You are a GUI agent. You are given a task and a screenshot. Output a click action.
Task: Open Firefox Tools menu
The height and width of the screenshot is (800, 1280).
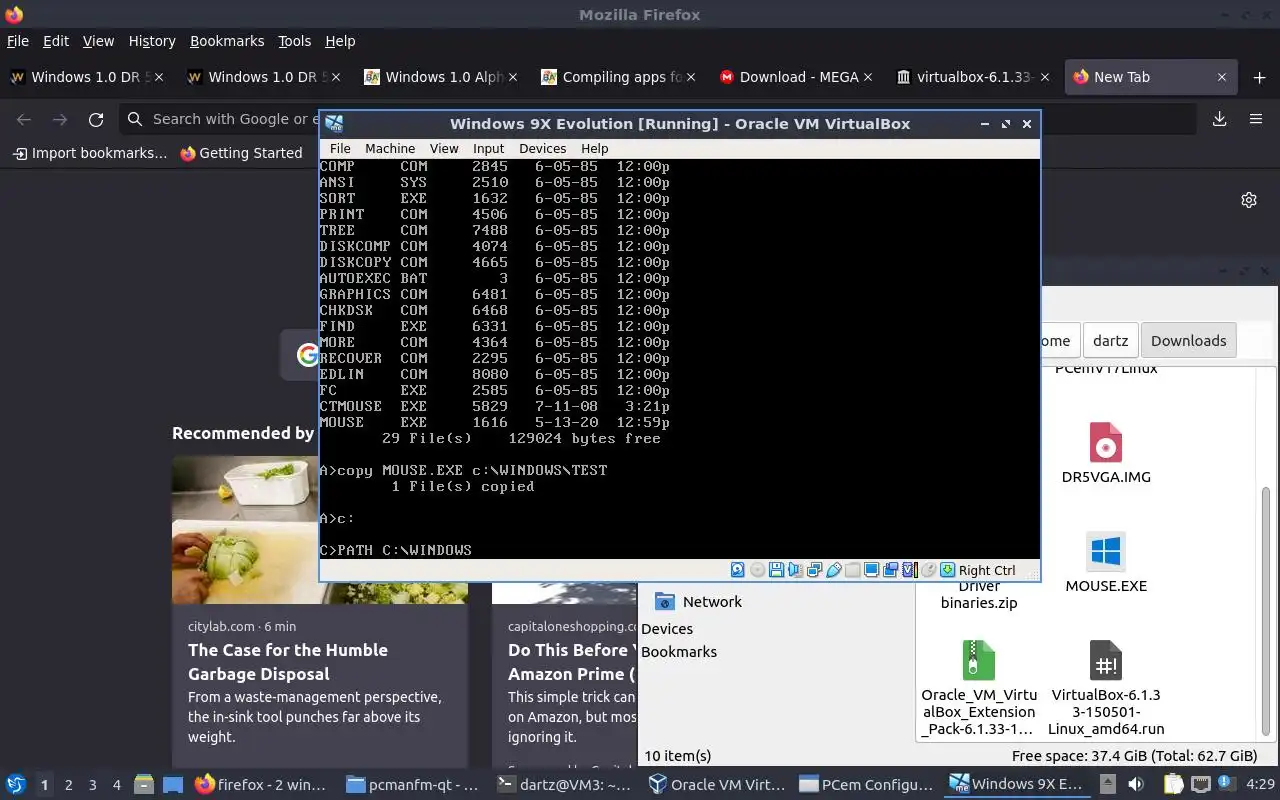point(294,41)
